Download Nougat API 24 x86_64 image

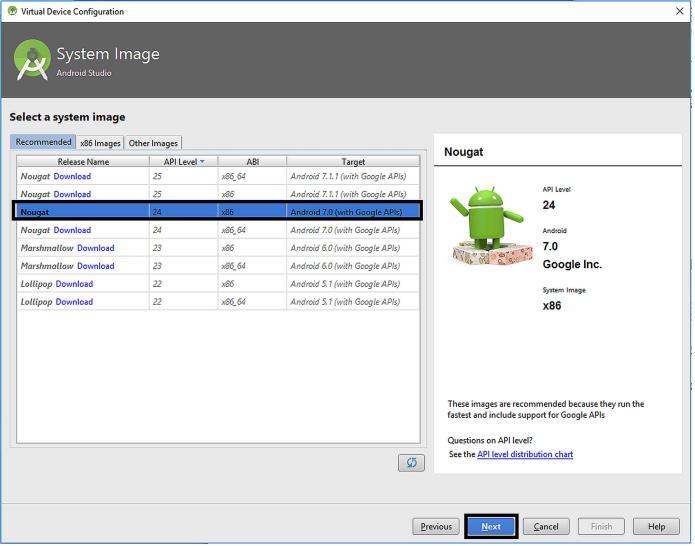(x=72, y=230)
